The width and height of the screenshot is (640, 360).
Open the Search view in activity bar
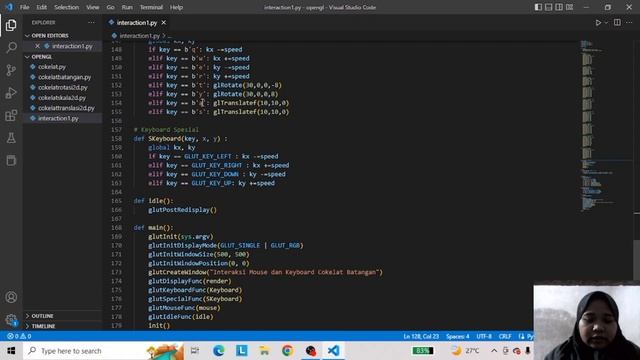(x=11, y=48)
